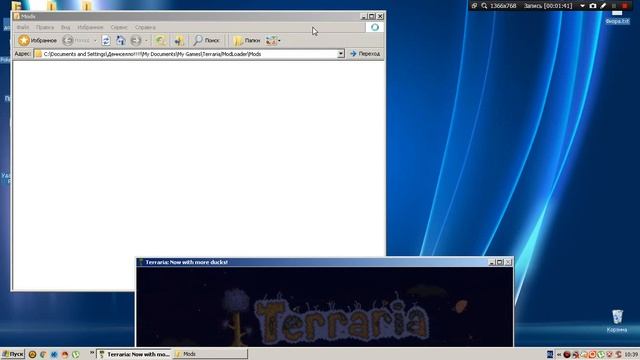The height and width of the screenshot is (360, 640).
Task: Maximize the Terraria game window
Action: [500, 262]
